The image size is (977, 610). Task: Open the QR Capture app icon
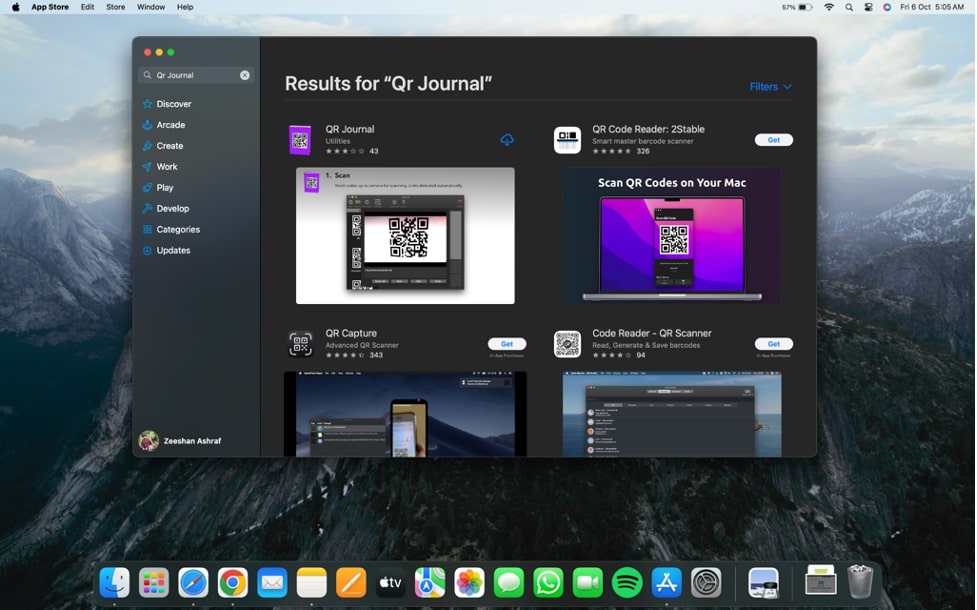(300, 344)
